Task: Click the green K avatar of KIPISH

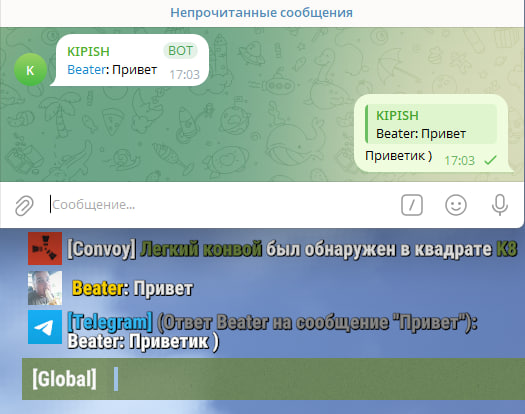Action: click(x=30, y=70)
